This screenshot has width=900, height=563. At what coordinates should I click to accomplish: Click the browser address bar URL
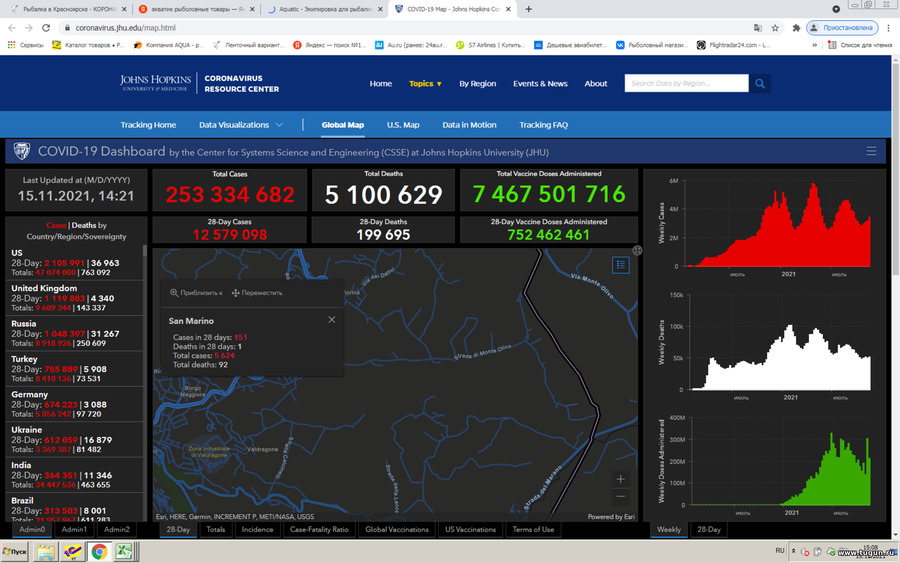coord(126,28)
